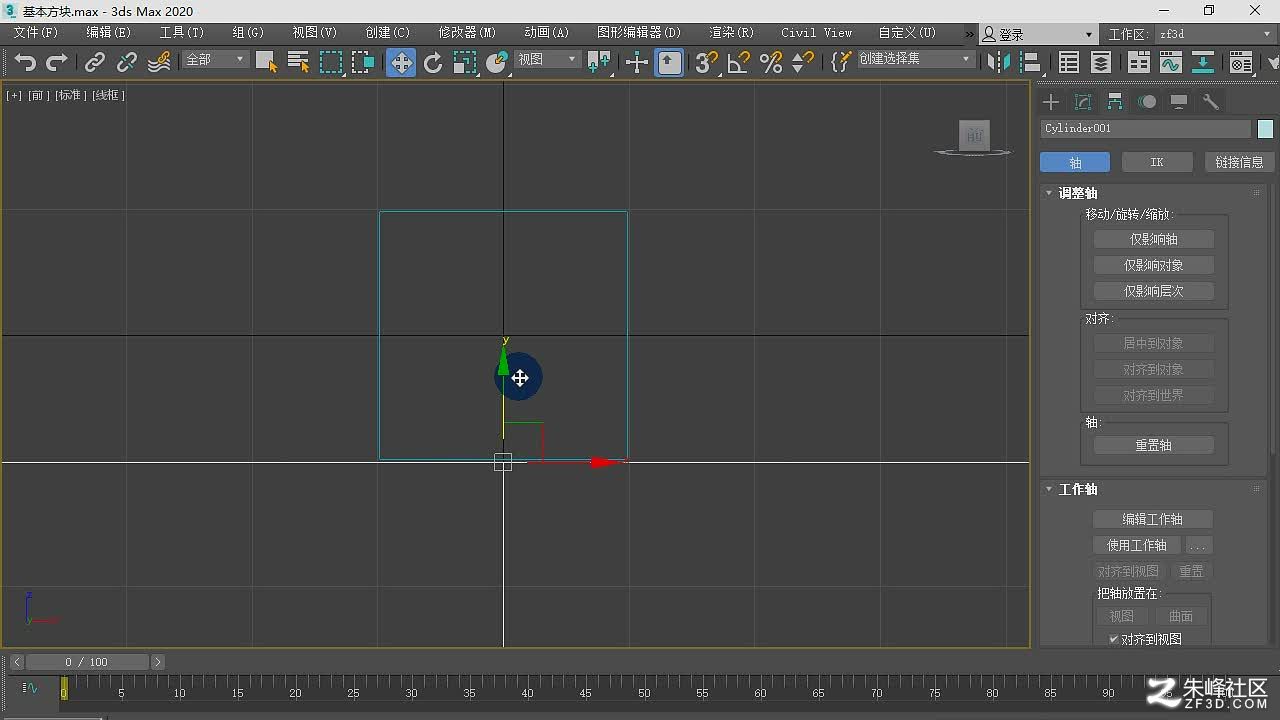
Task: Toggle the Spinner Snap icon
Action: tap(802, 63)
